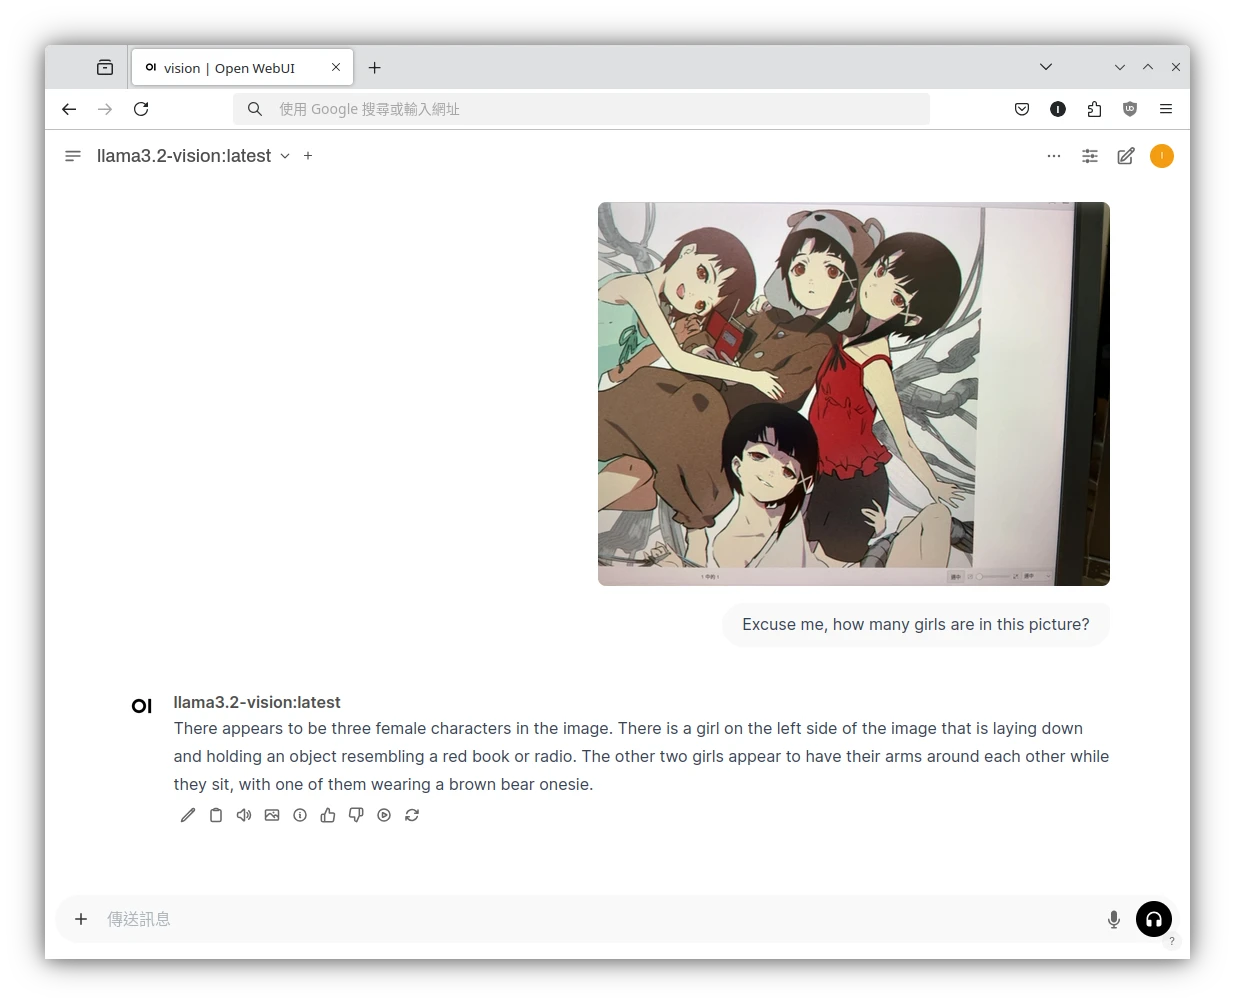This screenshot has height=1004, width=1235.
Task: Go back one page
Action: coord(69,109)
